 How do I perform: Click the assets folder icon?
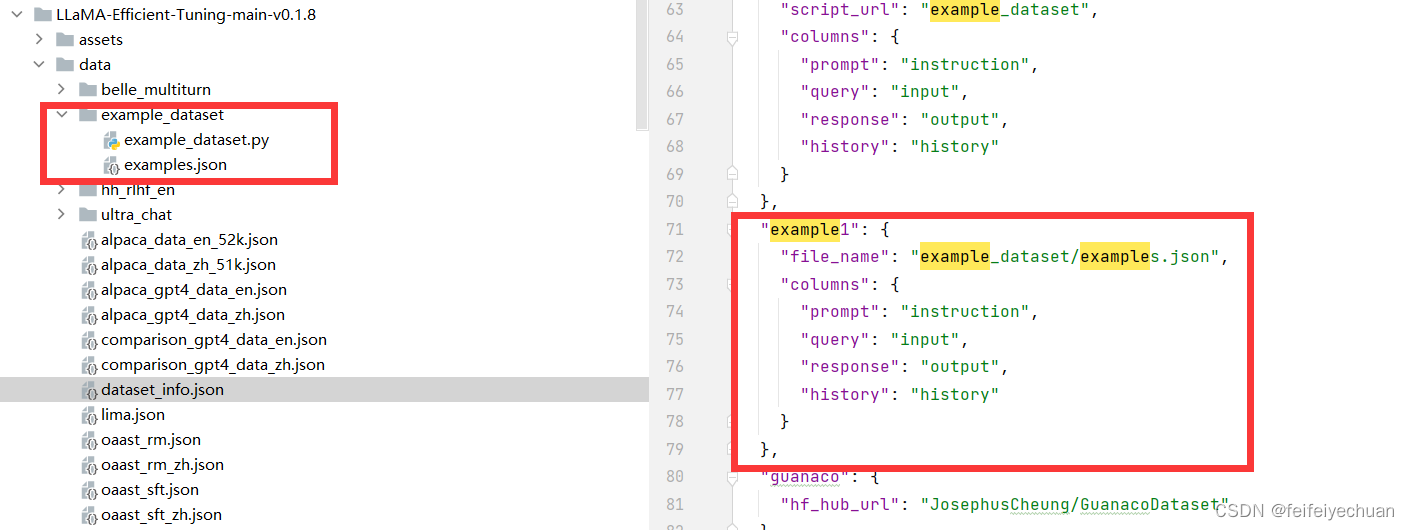tap(65, 40)
